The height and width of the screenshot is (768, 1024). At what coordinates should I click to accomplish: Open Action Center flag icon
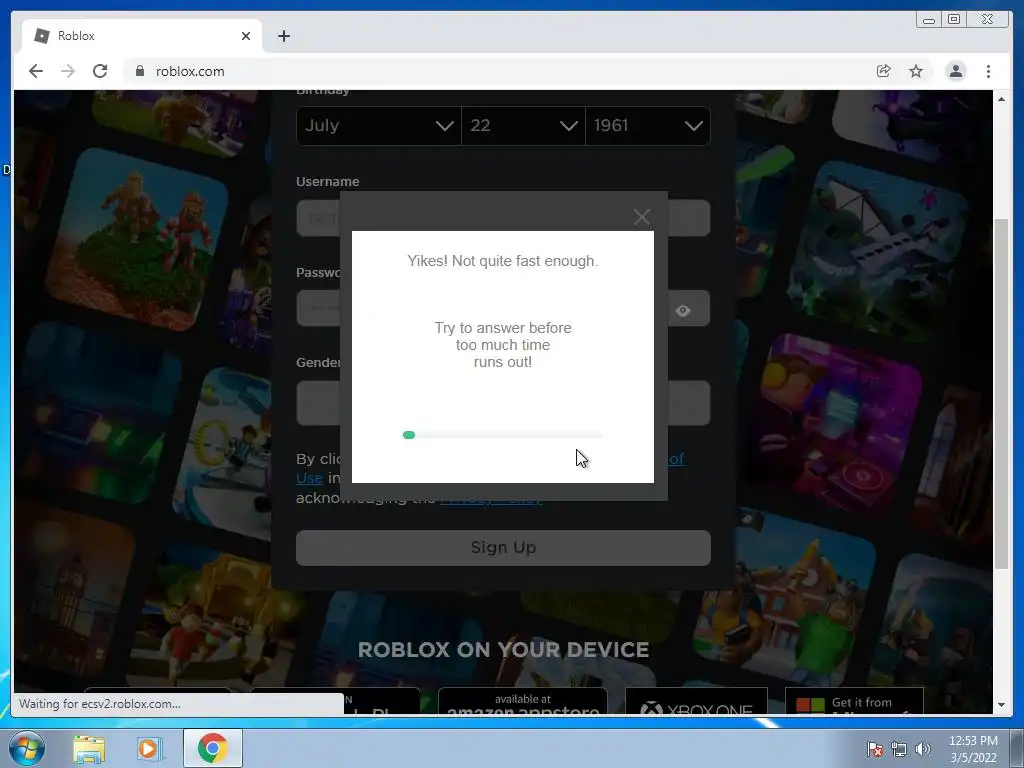pyautogui.click(x=874, y=749)
